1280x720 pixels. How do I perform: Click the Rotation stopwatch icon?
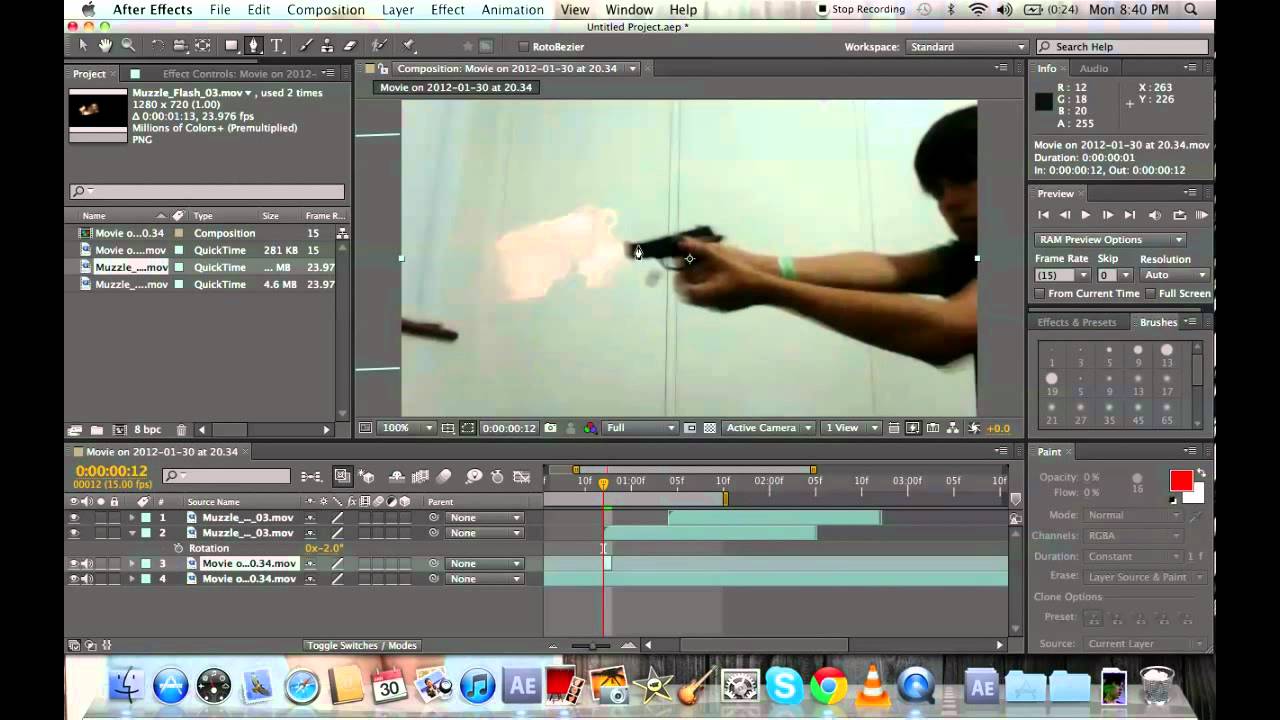(x=179, y=548)
